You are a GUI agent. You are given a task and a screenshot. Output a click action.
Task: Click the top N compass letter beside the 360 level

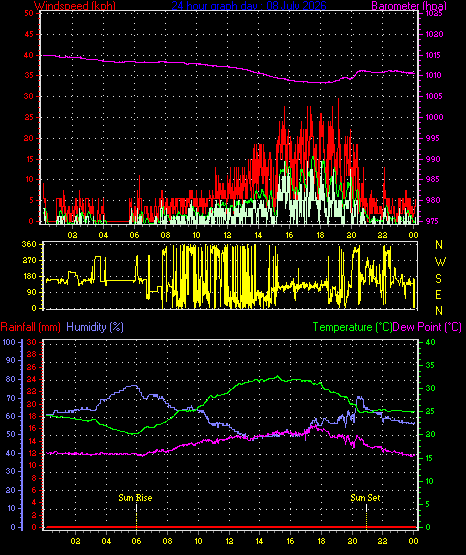(x=439, y=245)
